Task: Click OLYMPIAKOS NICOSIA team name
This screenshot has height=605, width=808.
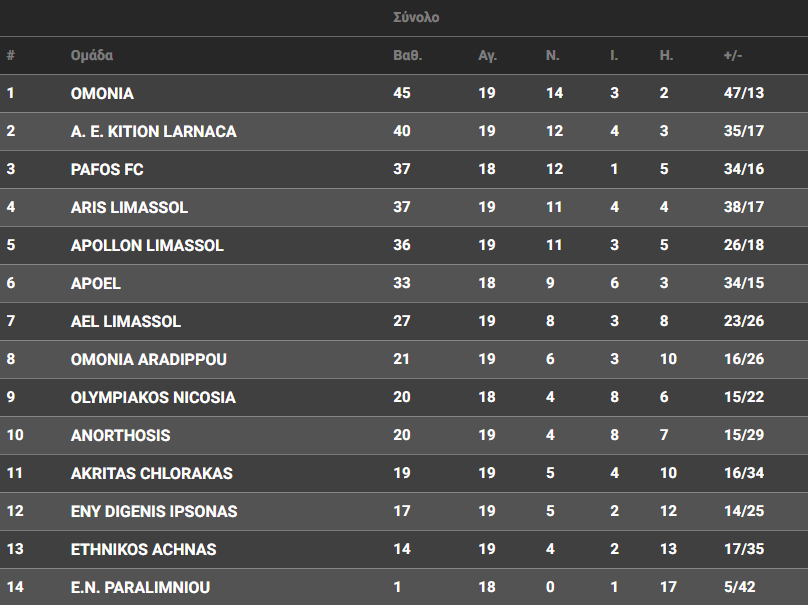Action: 153,397
